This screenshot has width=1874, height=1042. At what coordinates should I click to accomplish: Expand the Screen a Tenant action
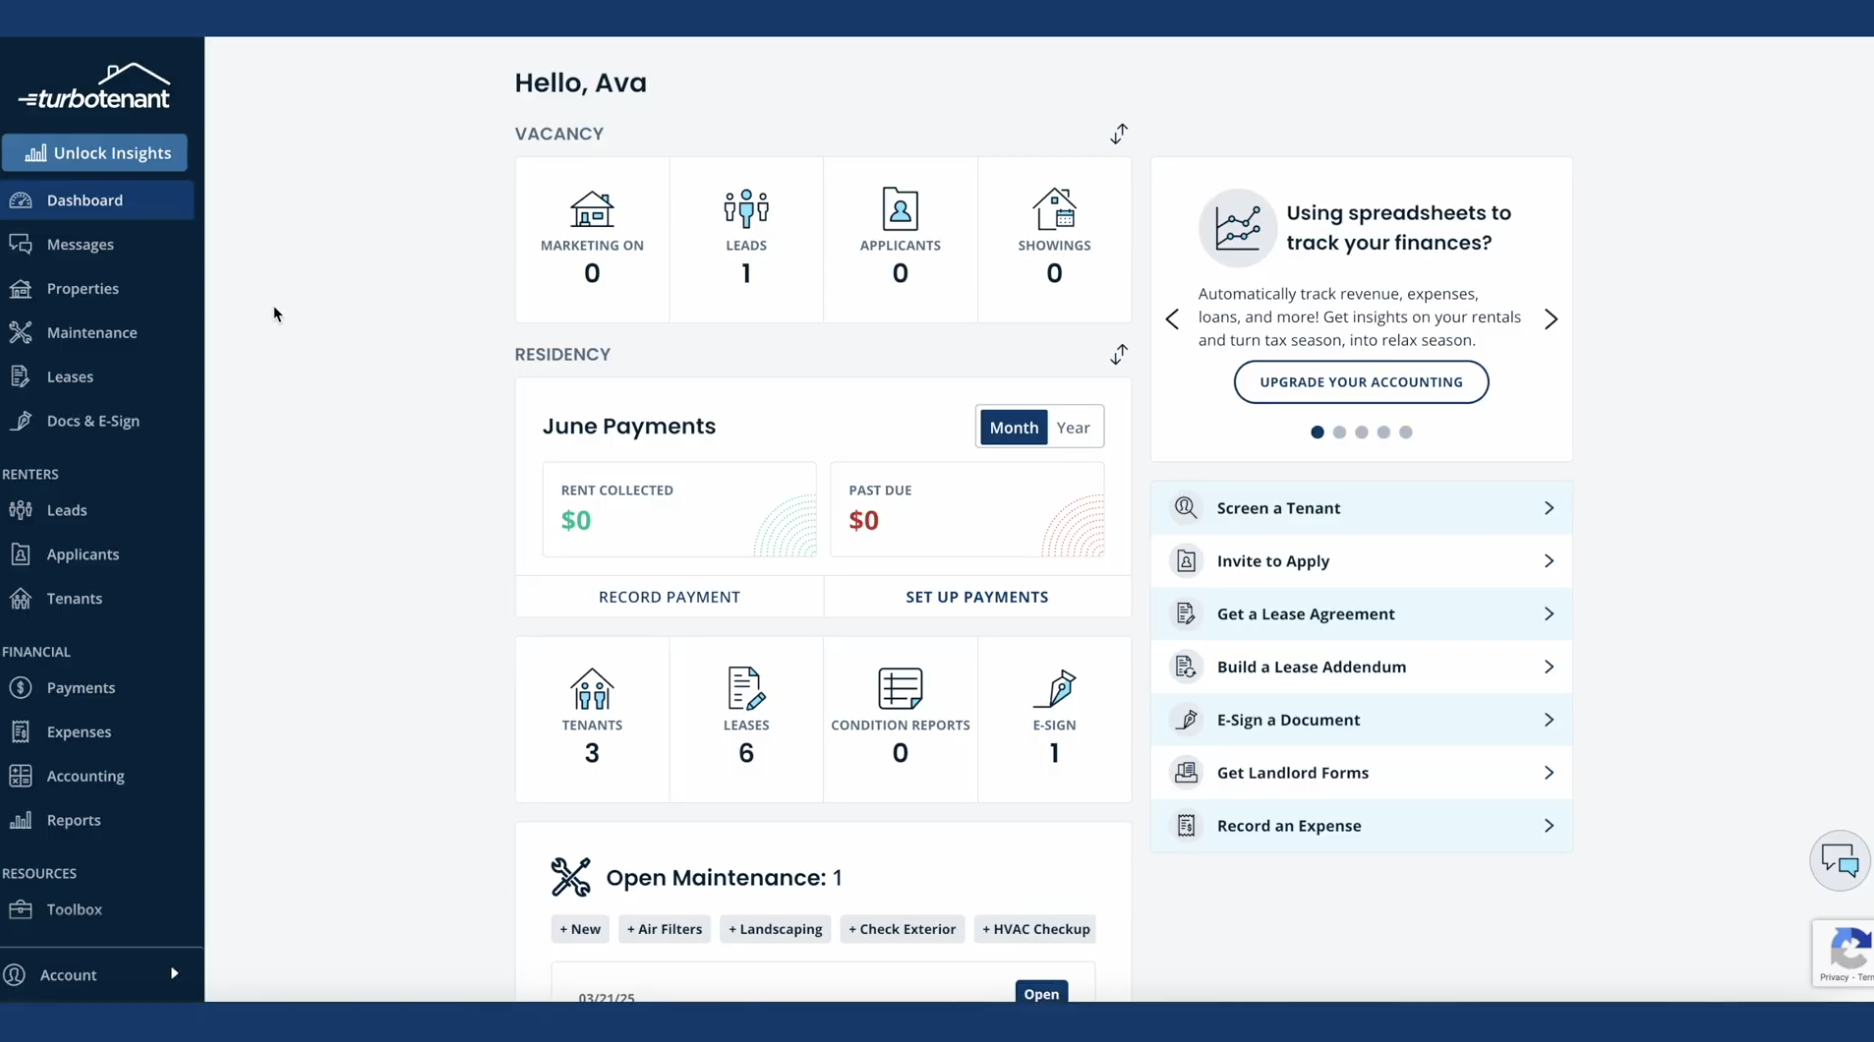click(x=1360, y=507)
